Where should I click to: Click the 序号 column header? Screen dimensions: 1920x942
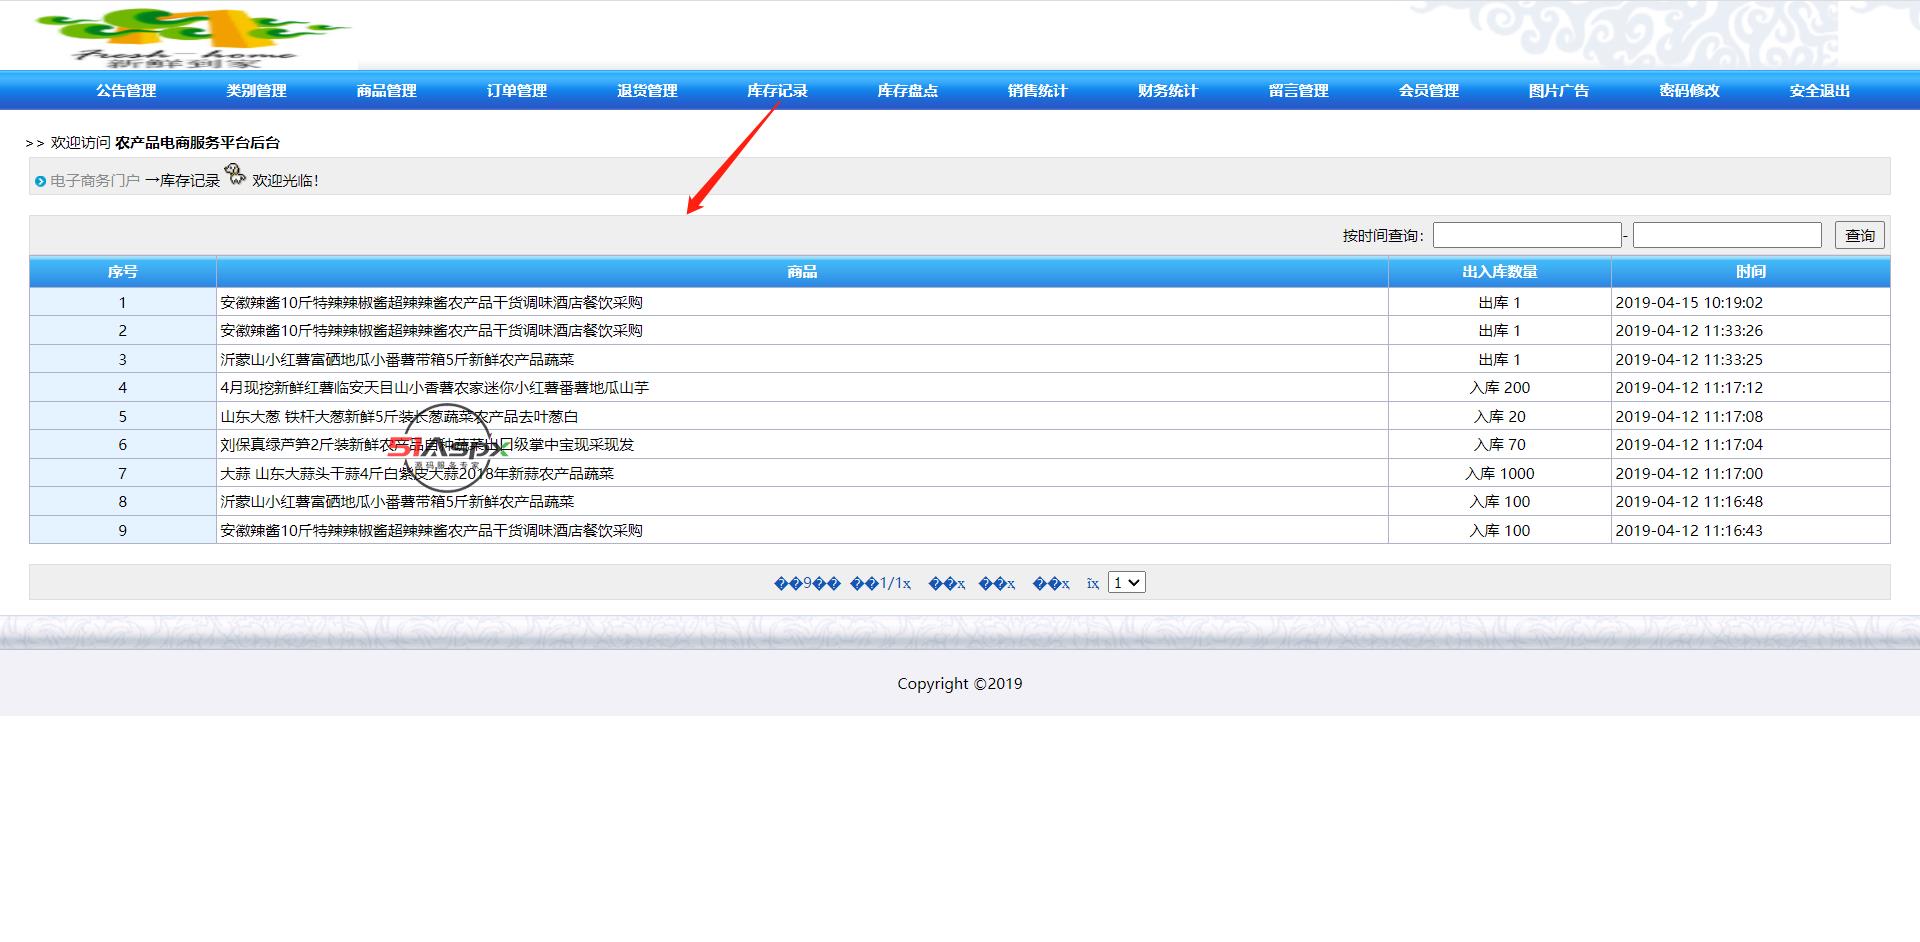(123, 272)
